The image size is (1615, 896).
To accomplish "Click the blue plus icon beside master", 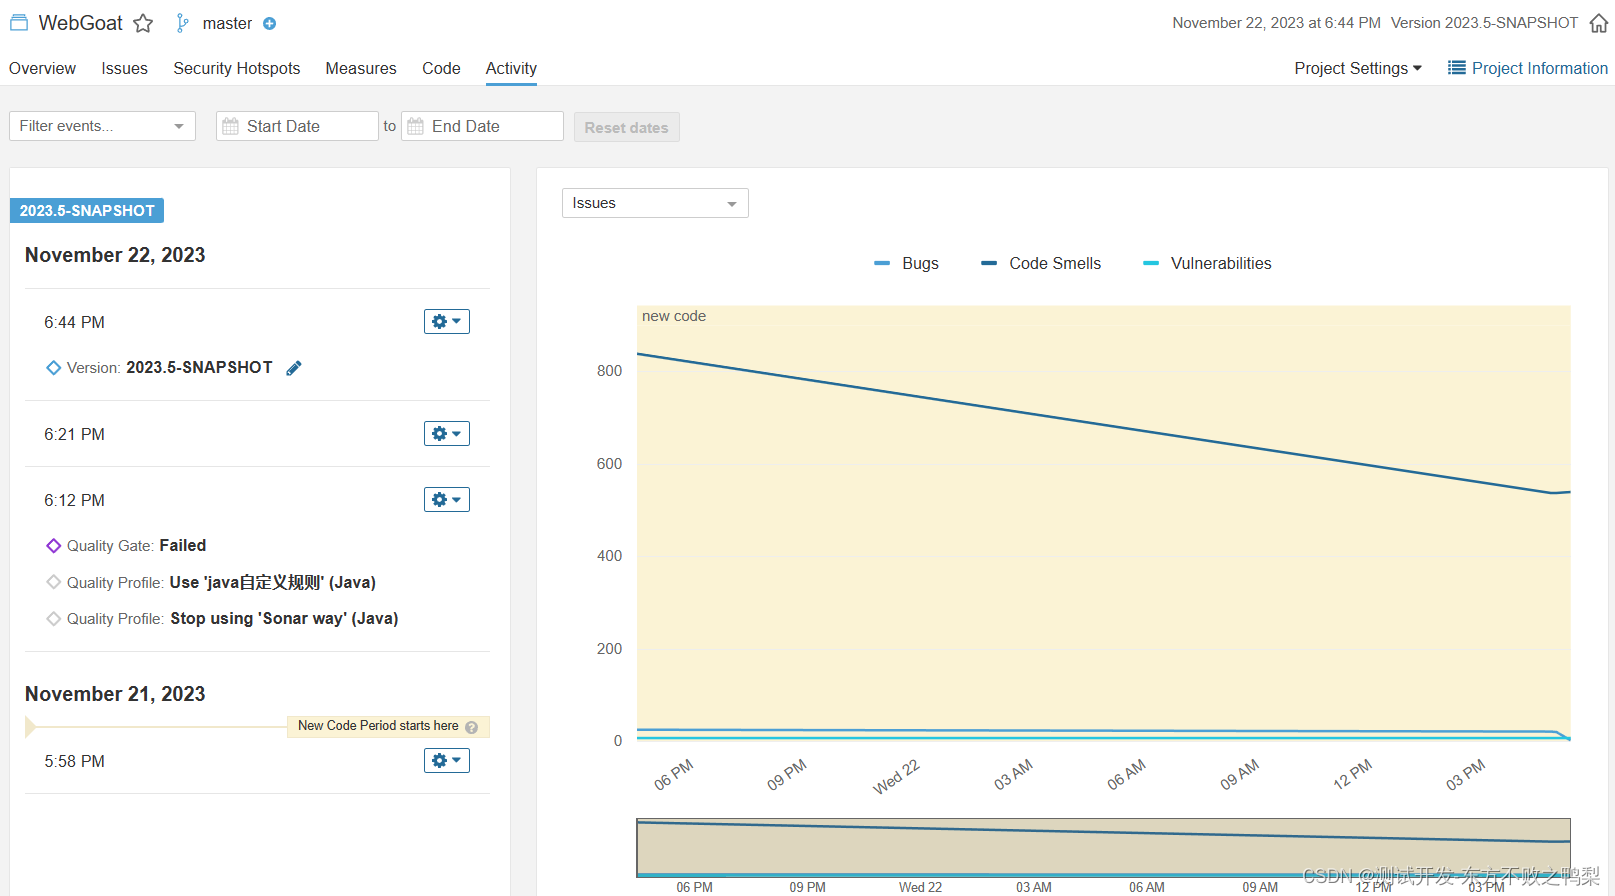I will pyautogui.click(x=269, y=24).
